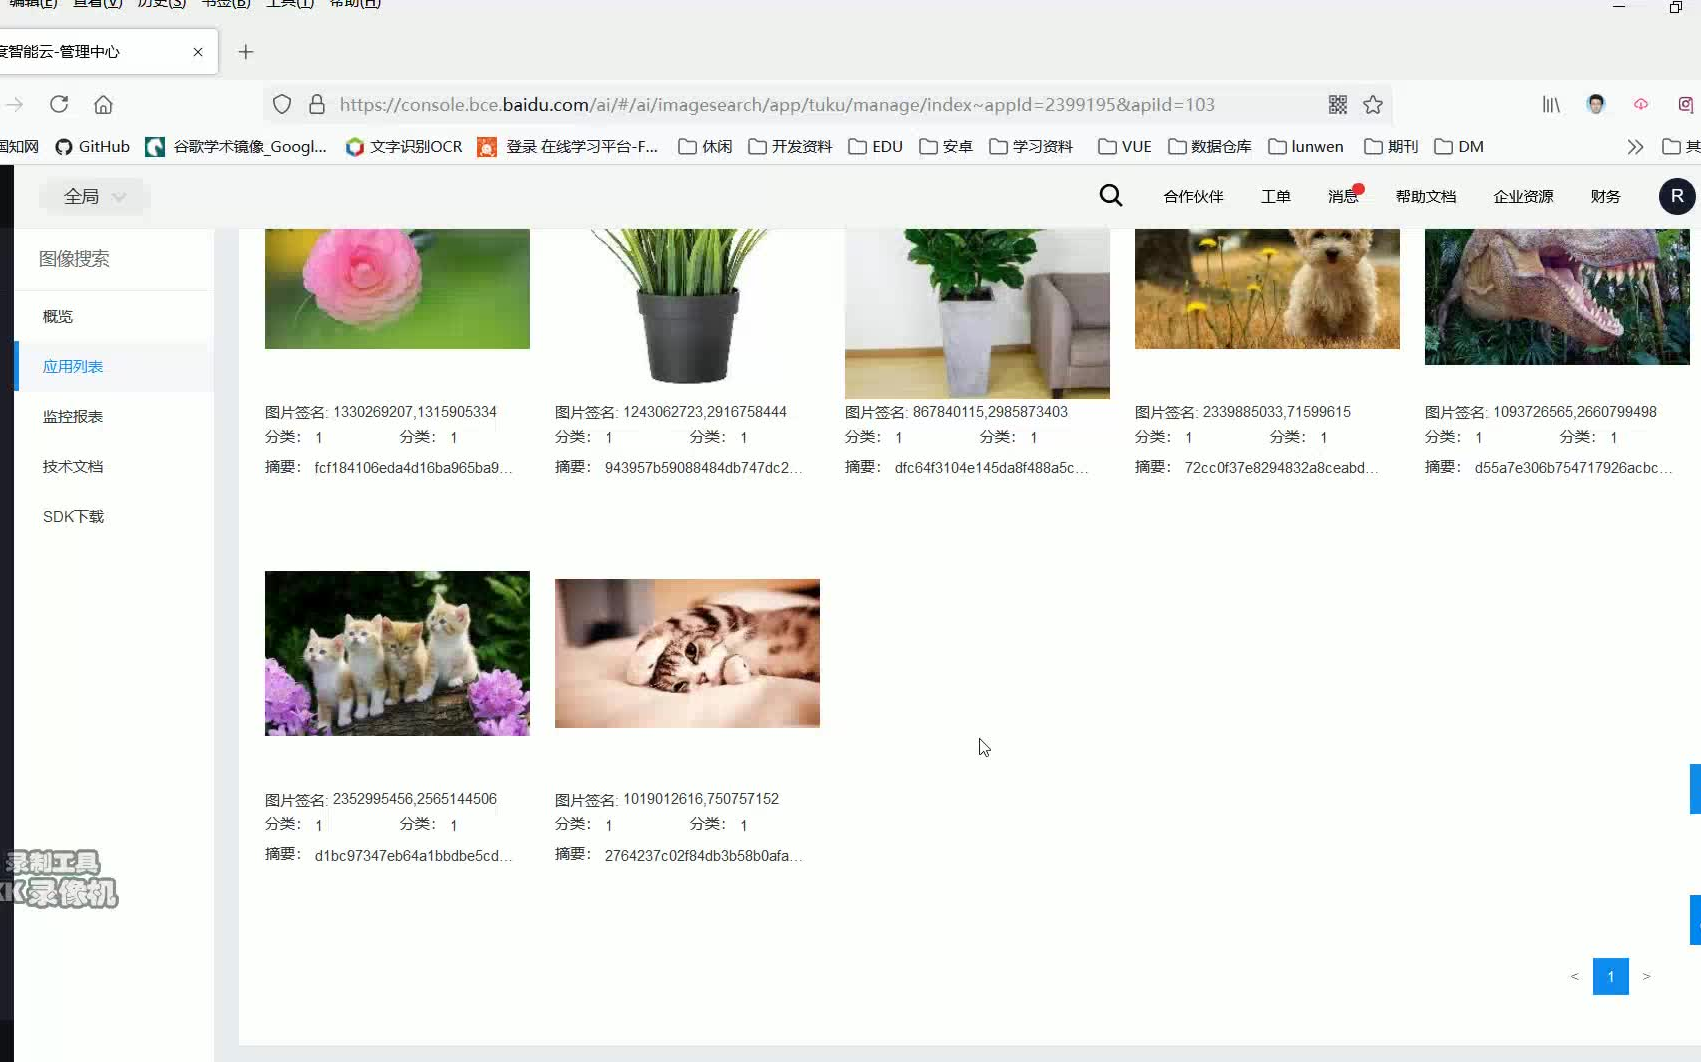Open 帮助文档 in the top navigation
The image size is (1701, 1062).
(1426, 197)
